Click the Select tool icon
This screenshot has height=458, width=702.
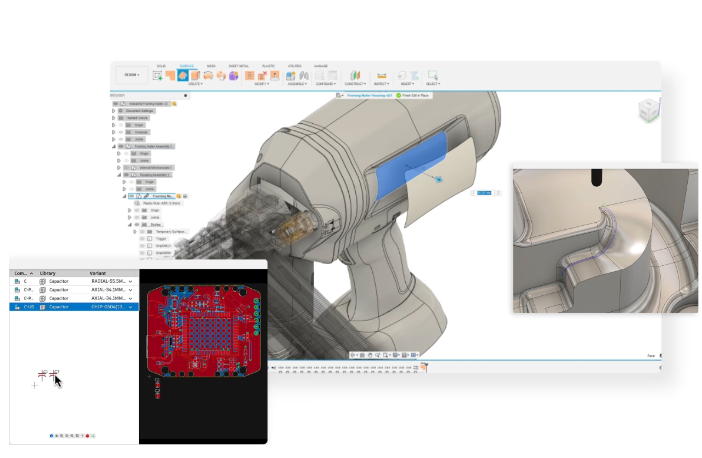(433, 75)
